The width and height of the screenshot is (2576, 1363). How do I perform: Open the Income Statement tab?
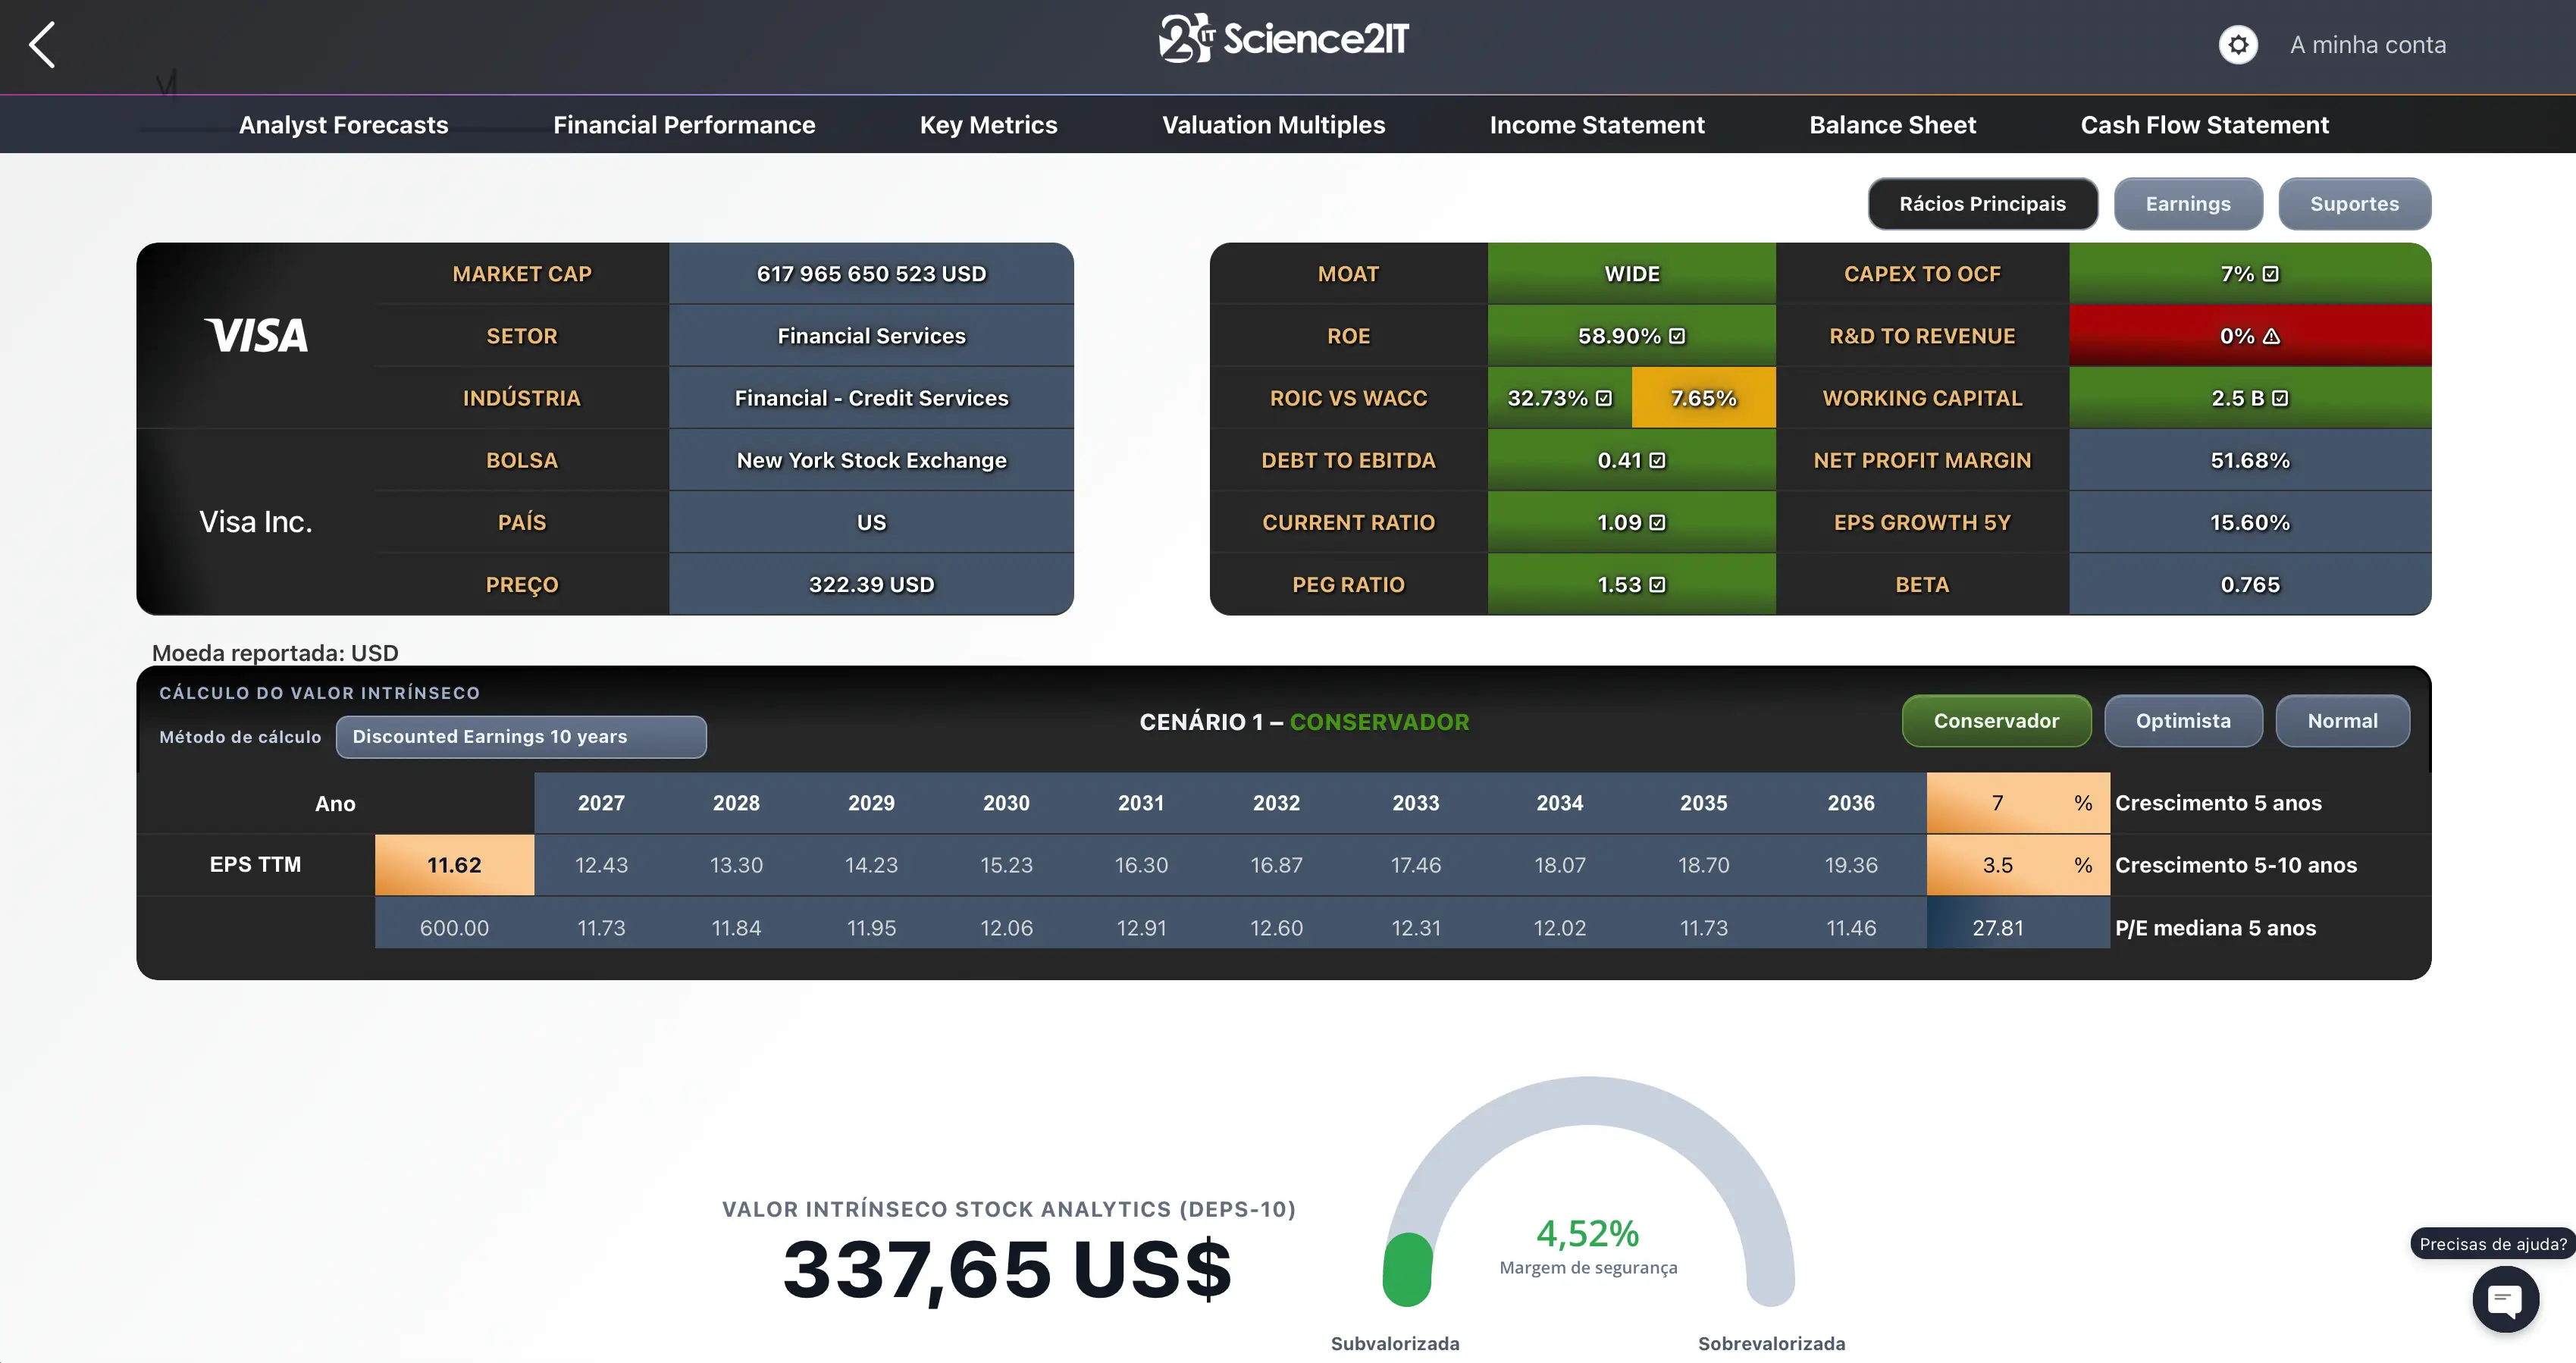pos(1597,125)
